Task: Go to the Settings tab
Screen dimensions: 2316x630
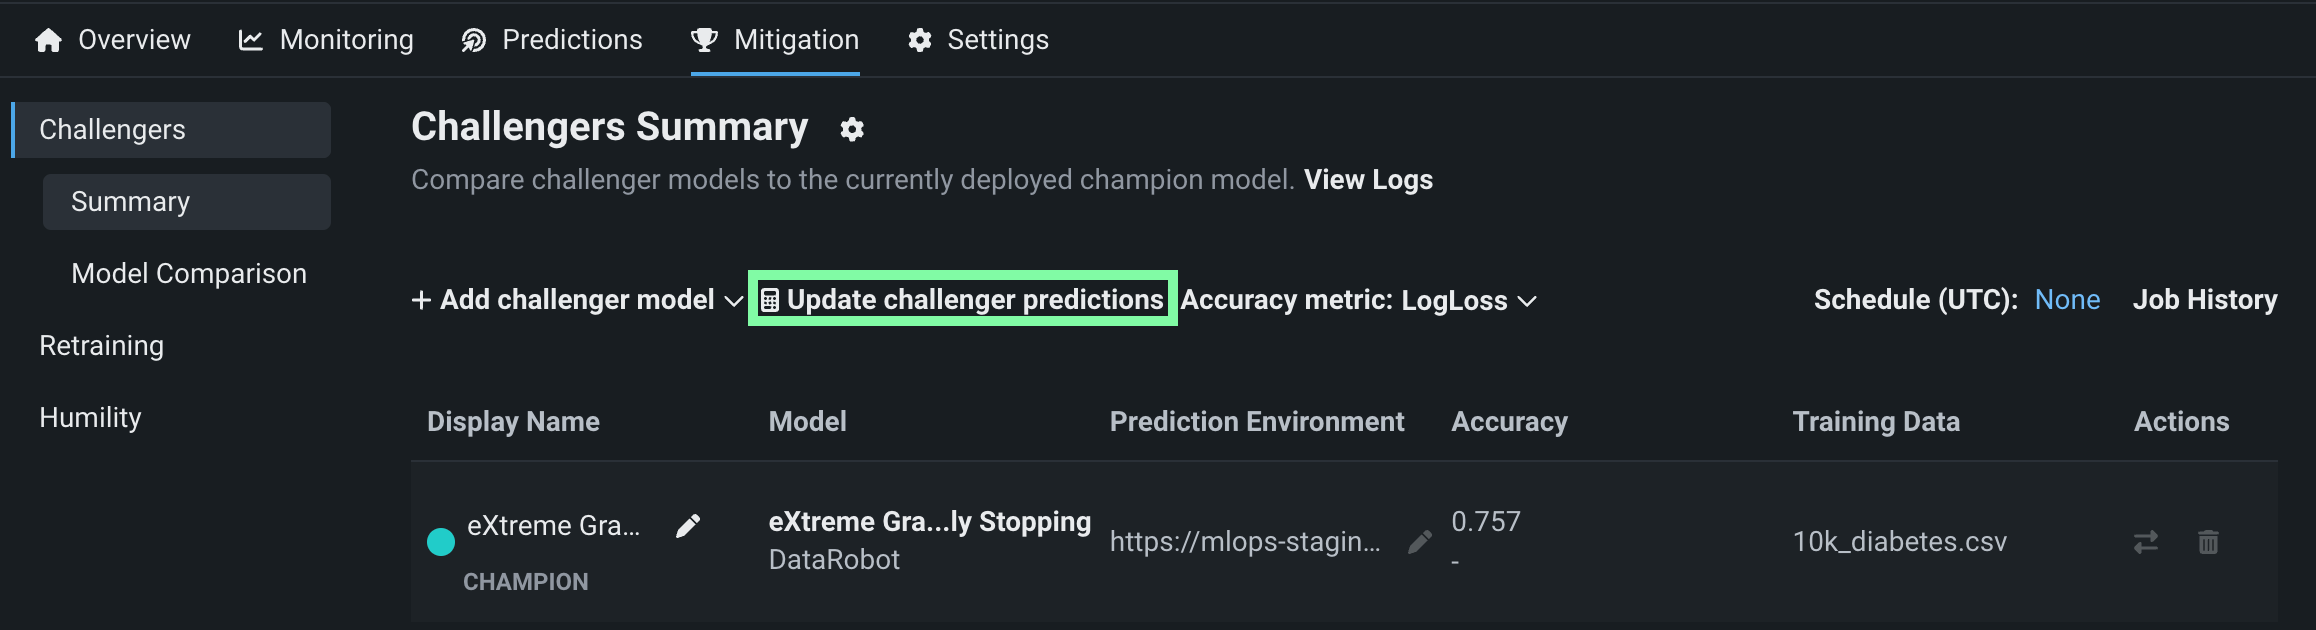Action: point(978,40)
